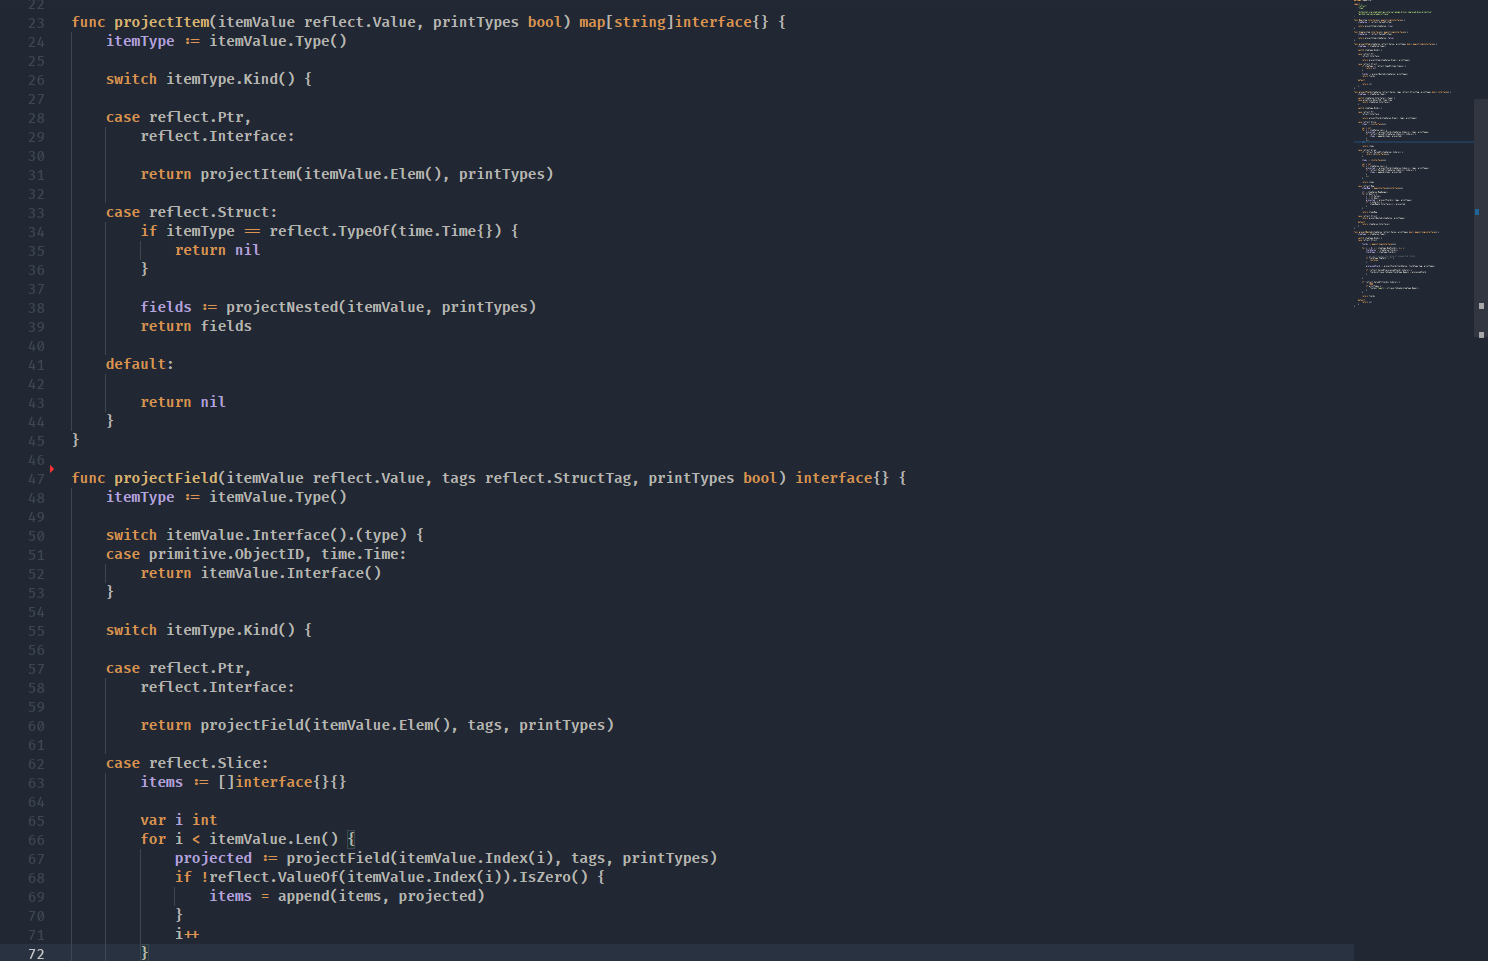Click the 'projectNested' call on line 38
The height and width of the screenshot is (961, 1488).
pyautogui.click(x=282, y=307)
